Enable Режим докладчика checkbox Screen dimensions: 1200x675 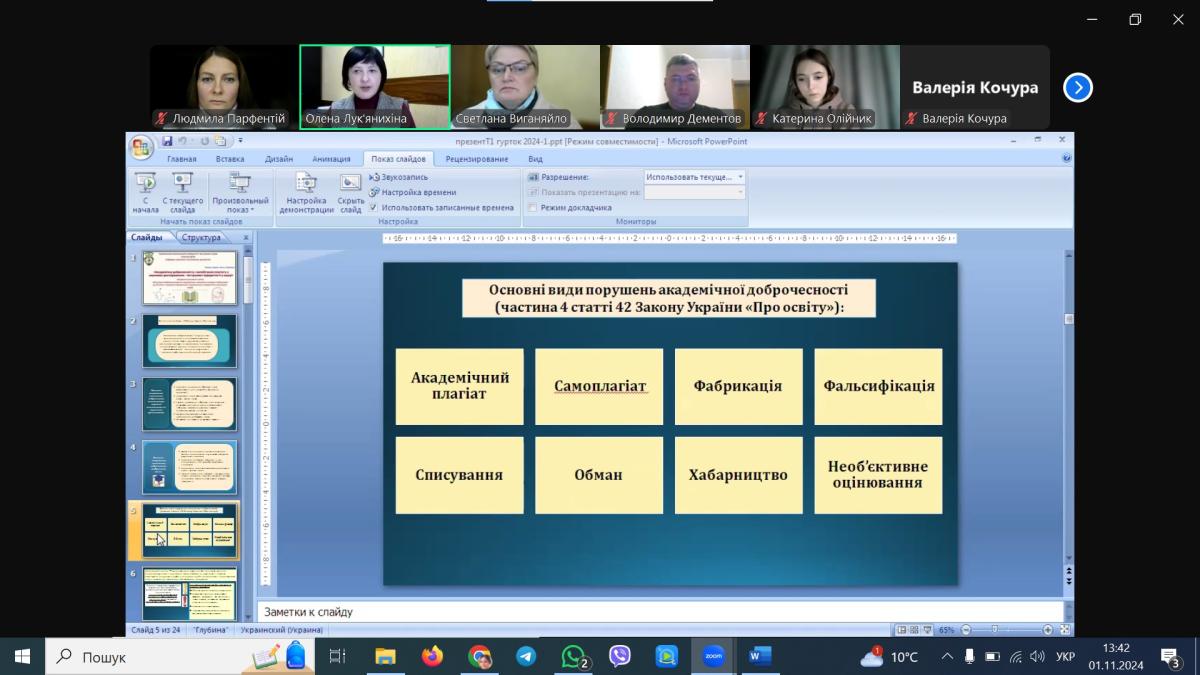click(533, 208)
